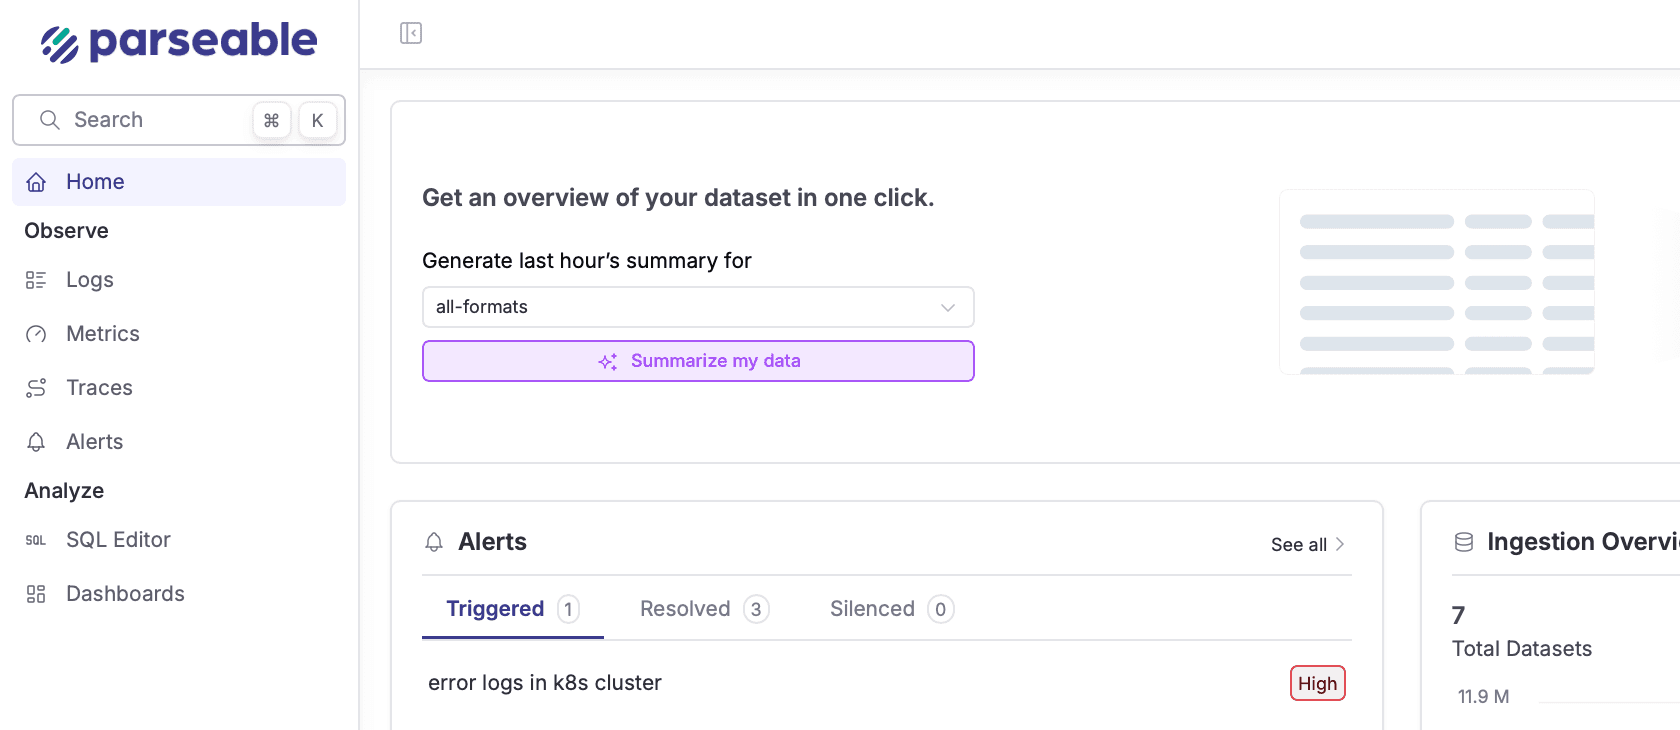
Task: Click the dropdown arrow on all-formats selector
Action: tap(947, 307)
